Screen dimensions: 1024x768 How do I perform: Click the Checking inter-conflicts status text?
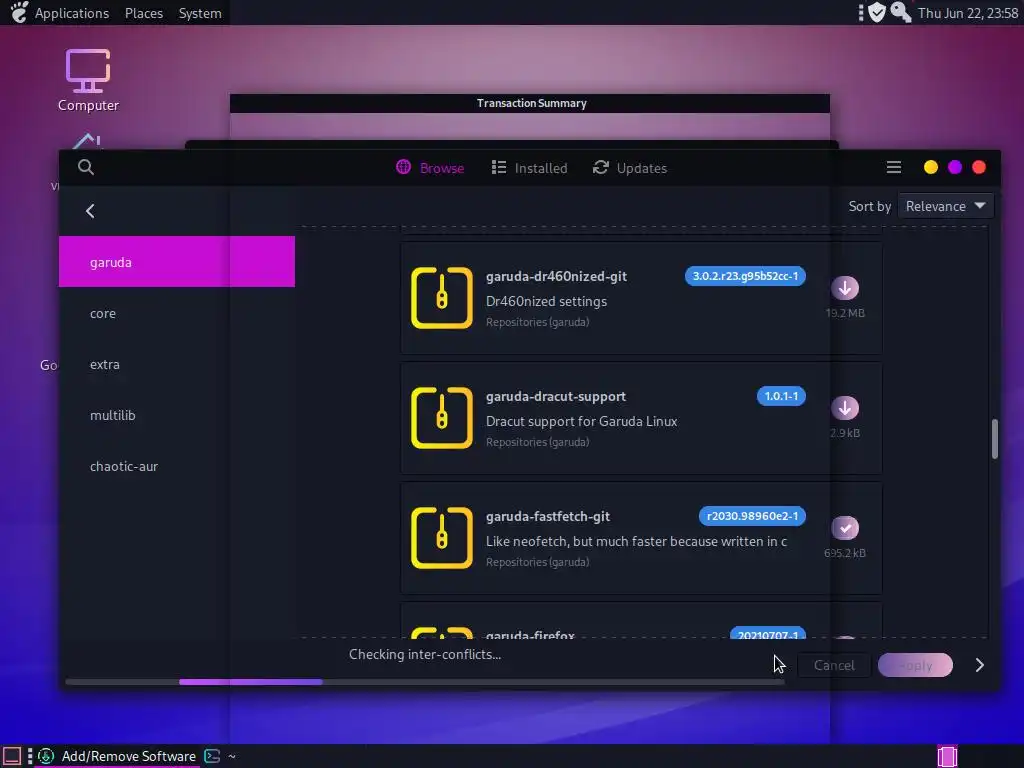point(425,654)
